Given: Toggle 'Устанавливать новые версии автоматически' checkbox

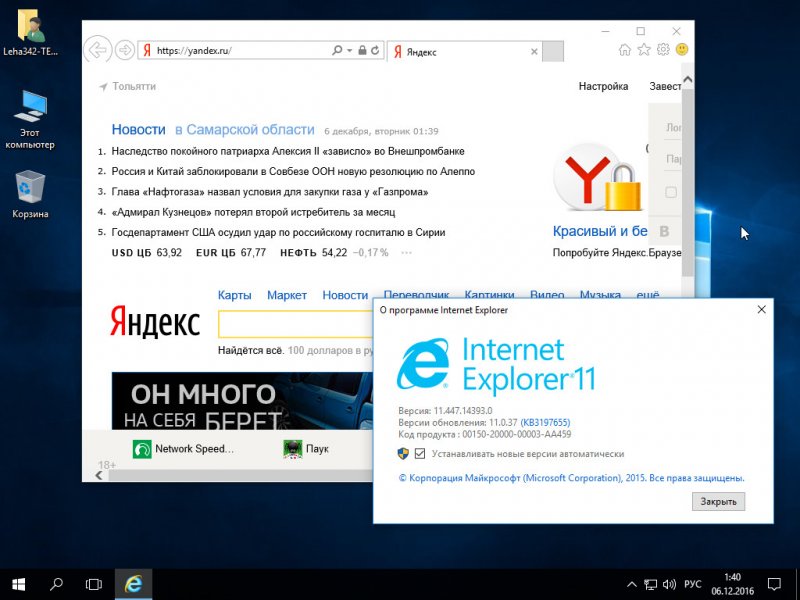Looking at the screenshot, I should coord(420,454).
